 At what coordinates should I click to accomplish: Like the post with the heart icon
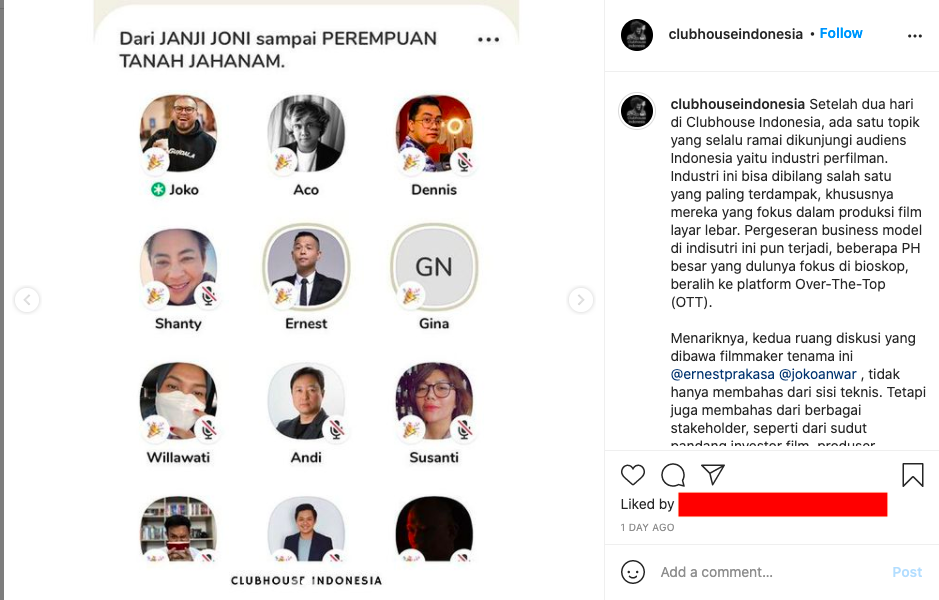point(632,475)
